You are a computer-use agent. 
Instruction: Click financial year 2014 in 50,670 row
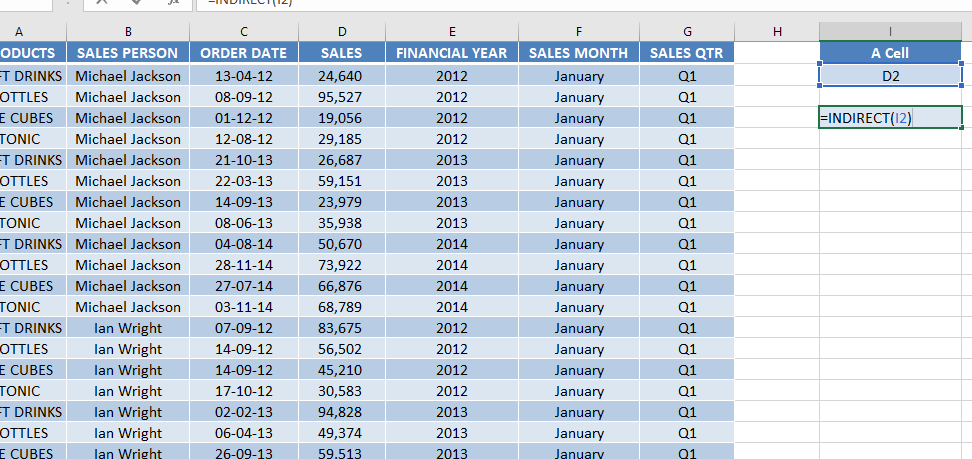pyautogui.click(x=452, y=244)
